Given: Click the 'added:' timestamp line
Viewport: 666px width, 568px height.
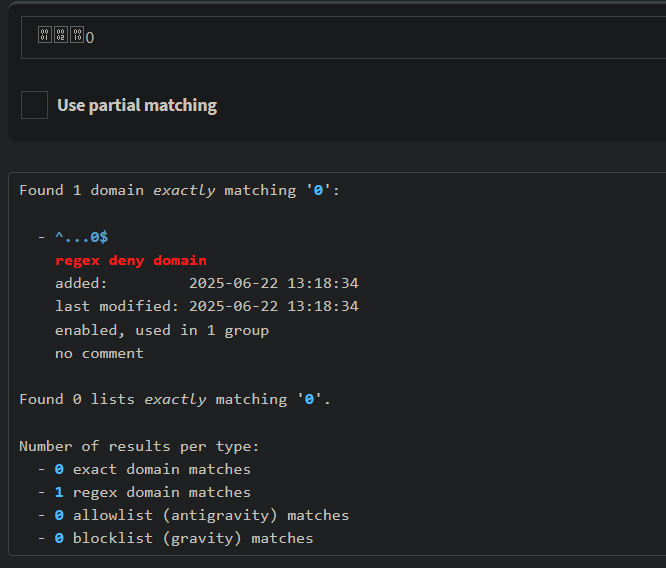Looking at the screenshot, I should coord(206,283).
